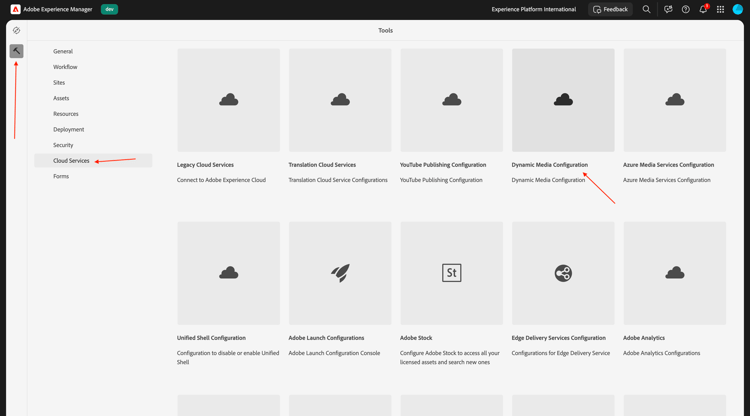Click 'Configuration to disable or enable Unified Shell'
Viewport: 750px width, 416px height.
[228, 358]
